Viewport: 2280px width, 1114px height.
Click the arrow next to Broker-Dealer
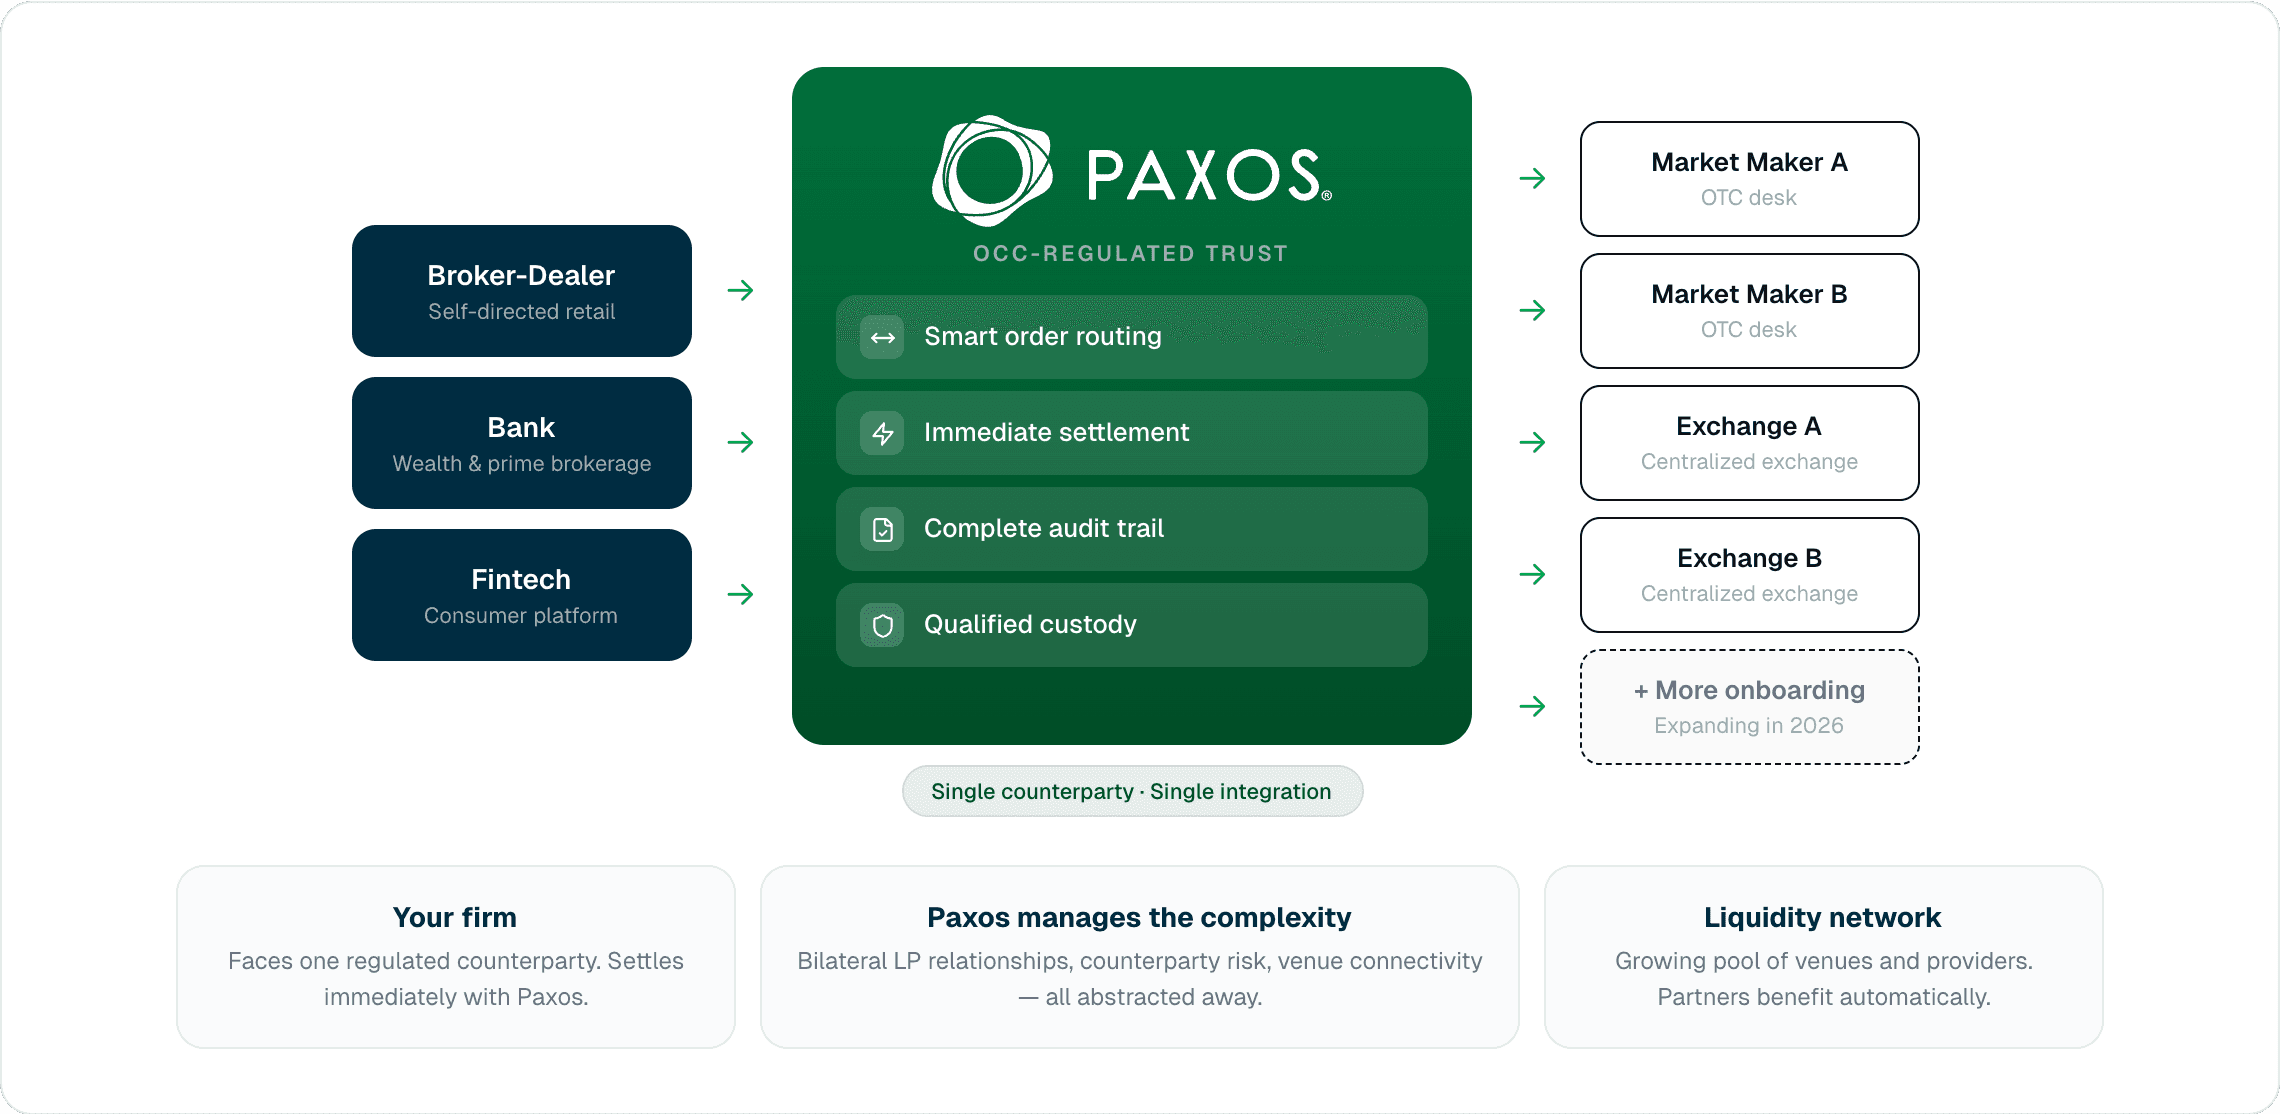[740, 291]
